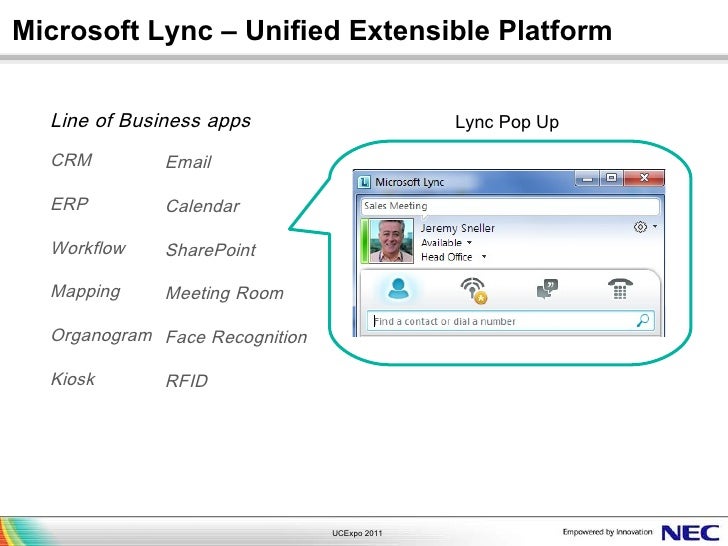728x546 pixels.
Task: Maximize the Microsoft Lync window
Action: point(611,178)
